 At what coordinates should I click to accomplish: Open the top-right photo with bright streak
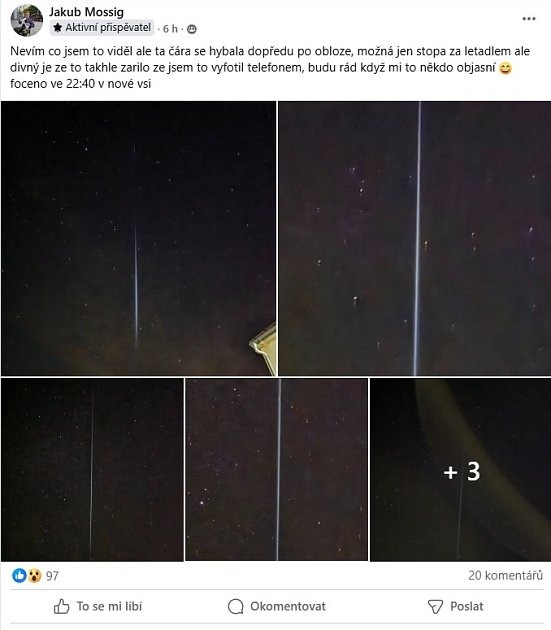click(415, 238)
